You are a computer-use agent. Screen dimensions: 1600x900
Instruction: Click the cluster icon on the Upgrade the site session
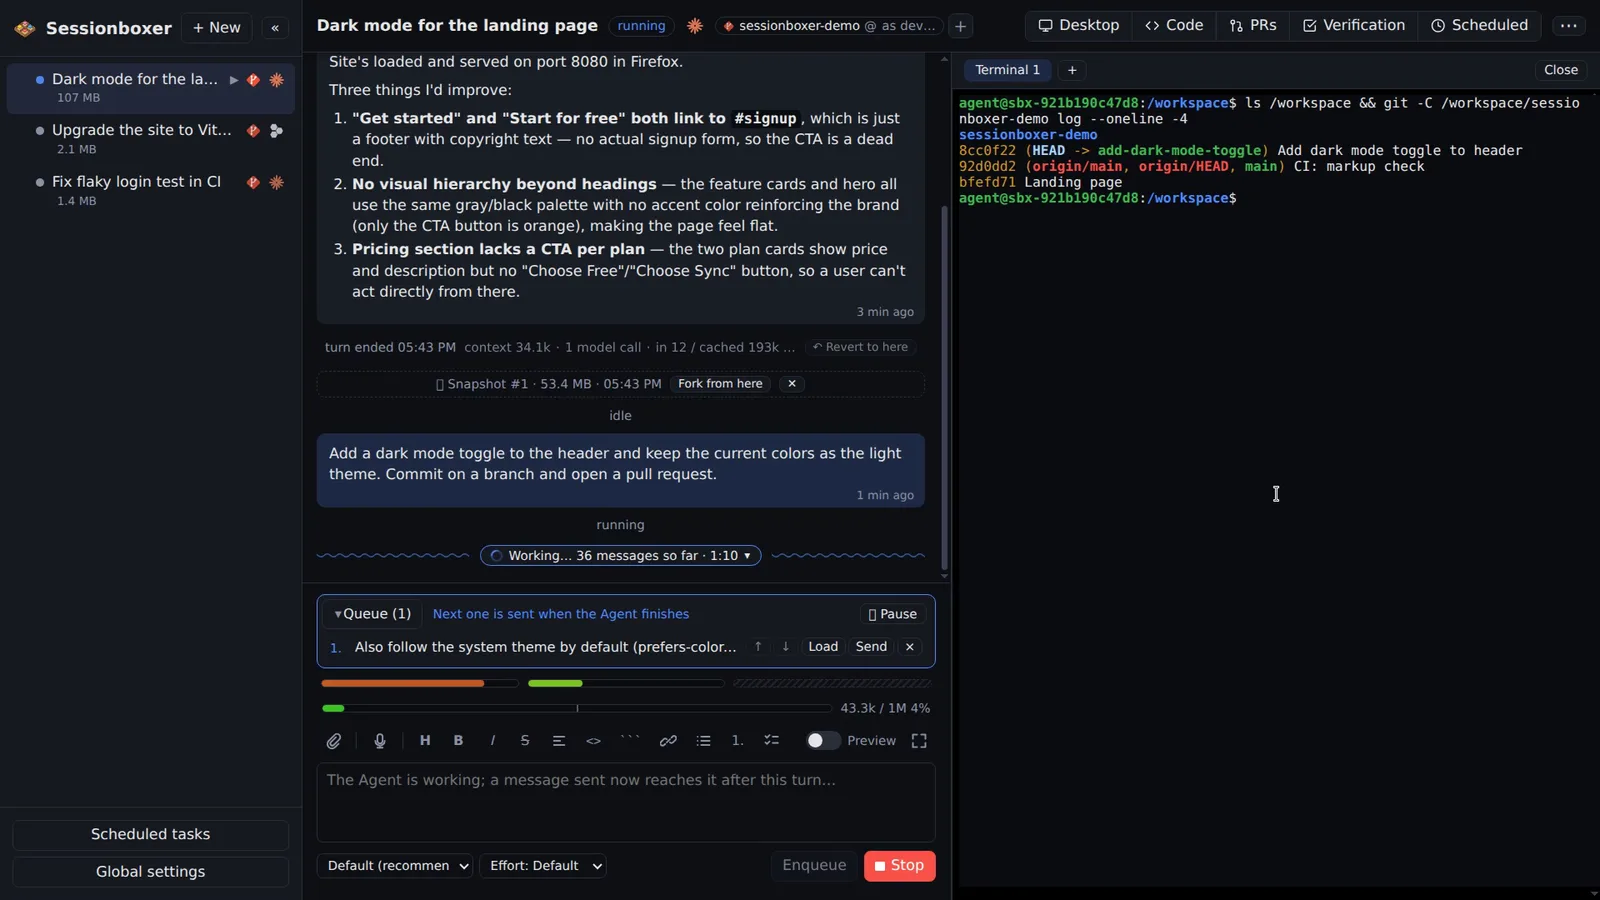coord(277,130)
